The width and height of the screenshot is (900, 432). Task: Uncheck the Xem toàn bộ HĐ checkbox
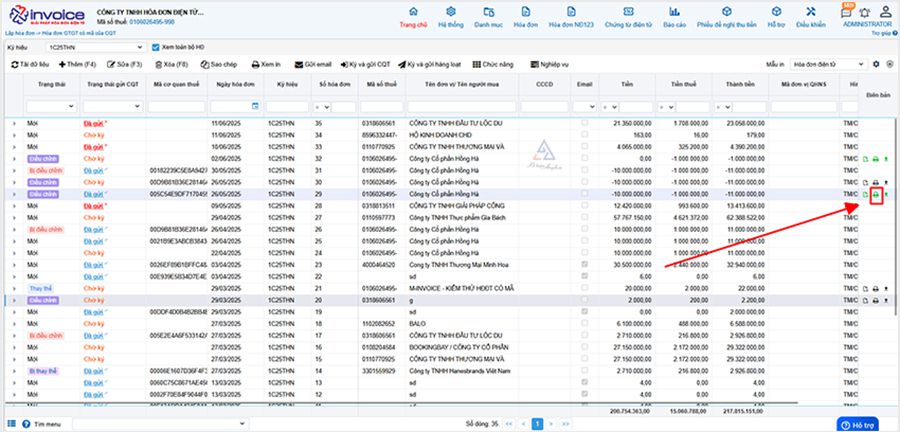156,47
